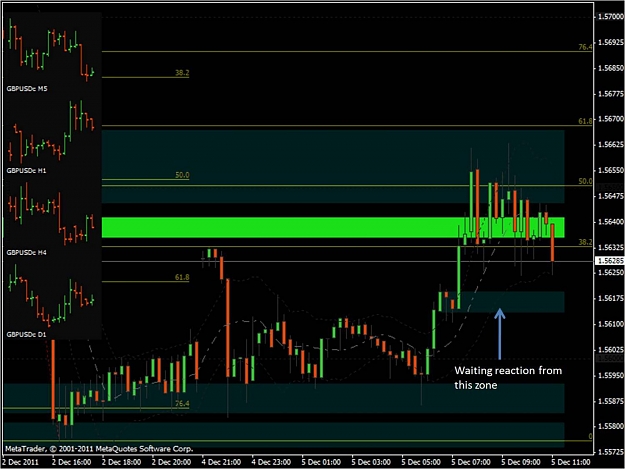Click the current price tag 1.56285

(x=609, y=261)
